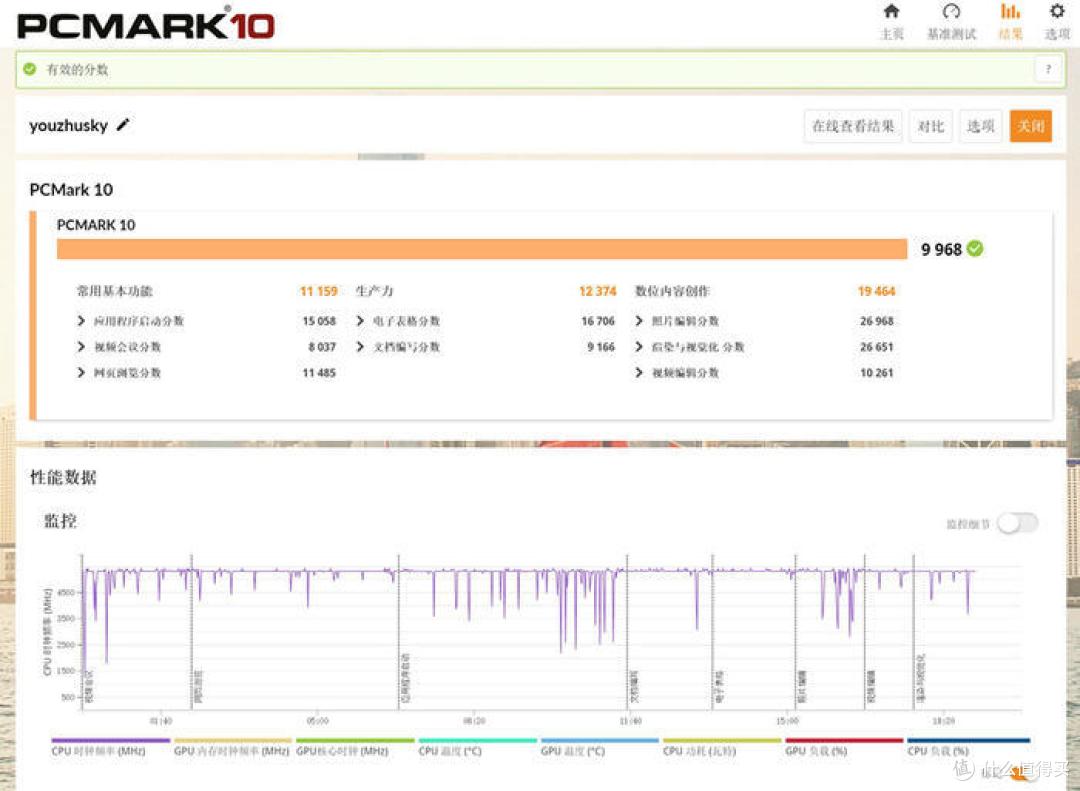1080x791 pixels.
Task: Click the question mark help button
Action: coord(1048,69)
